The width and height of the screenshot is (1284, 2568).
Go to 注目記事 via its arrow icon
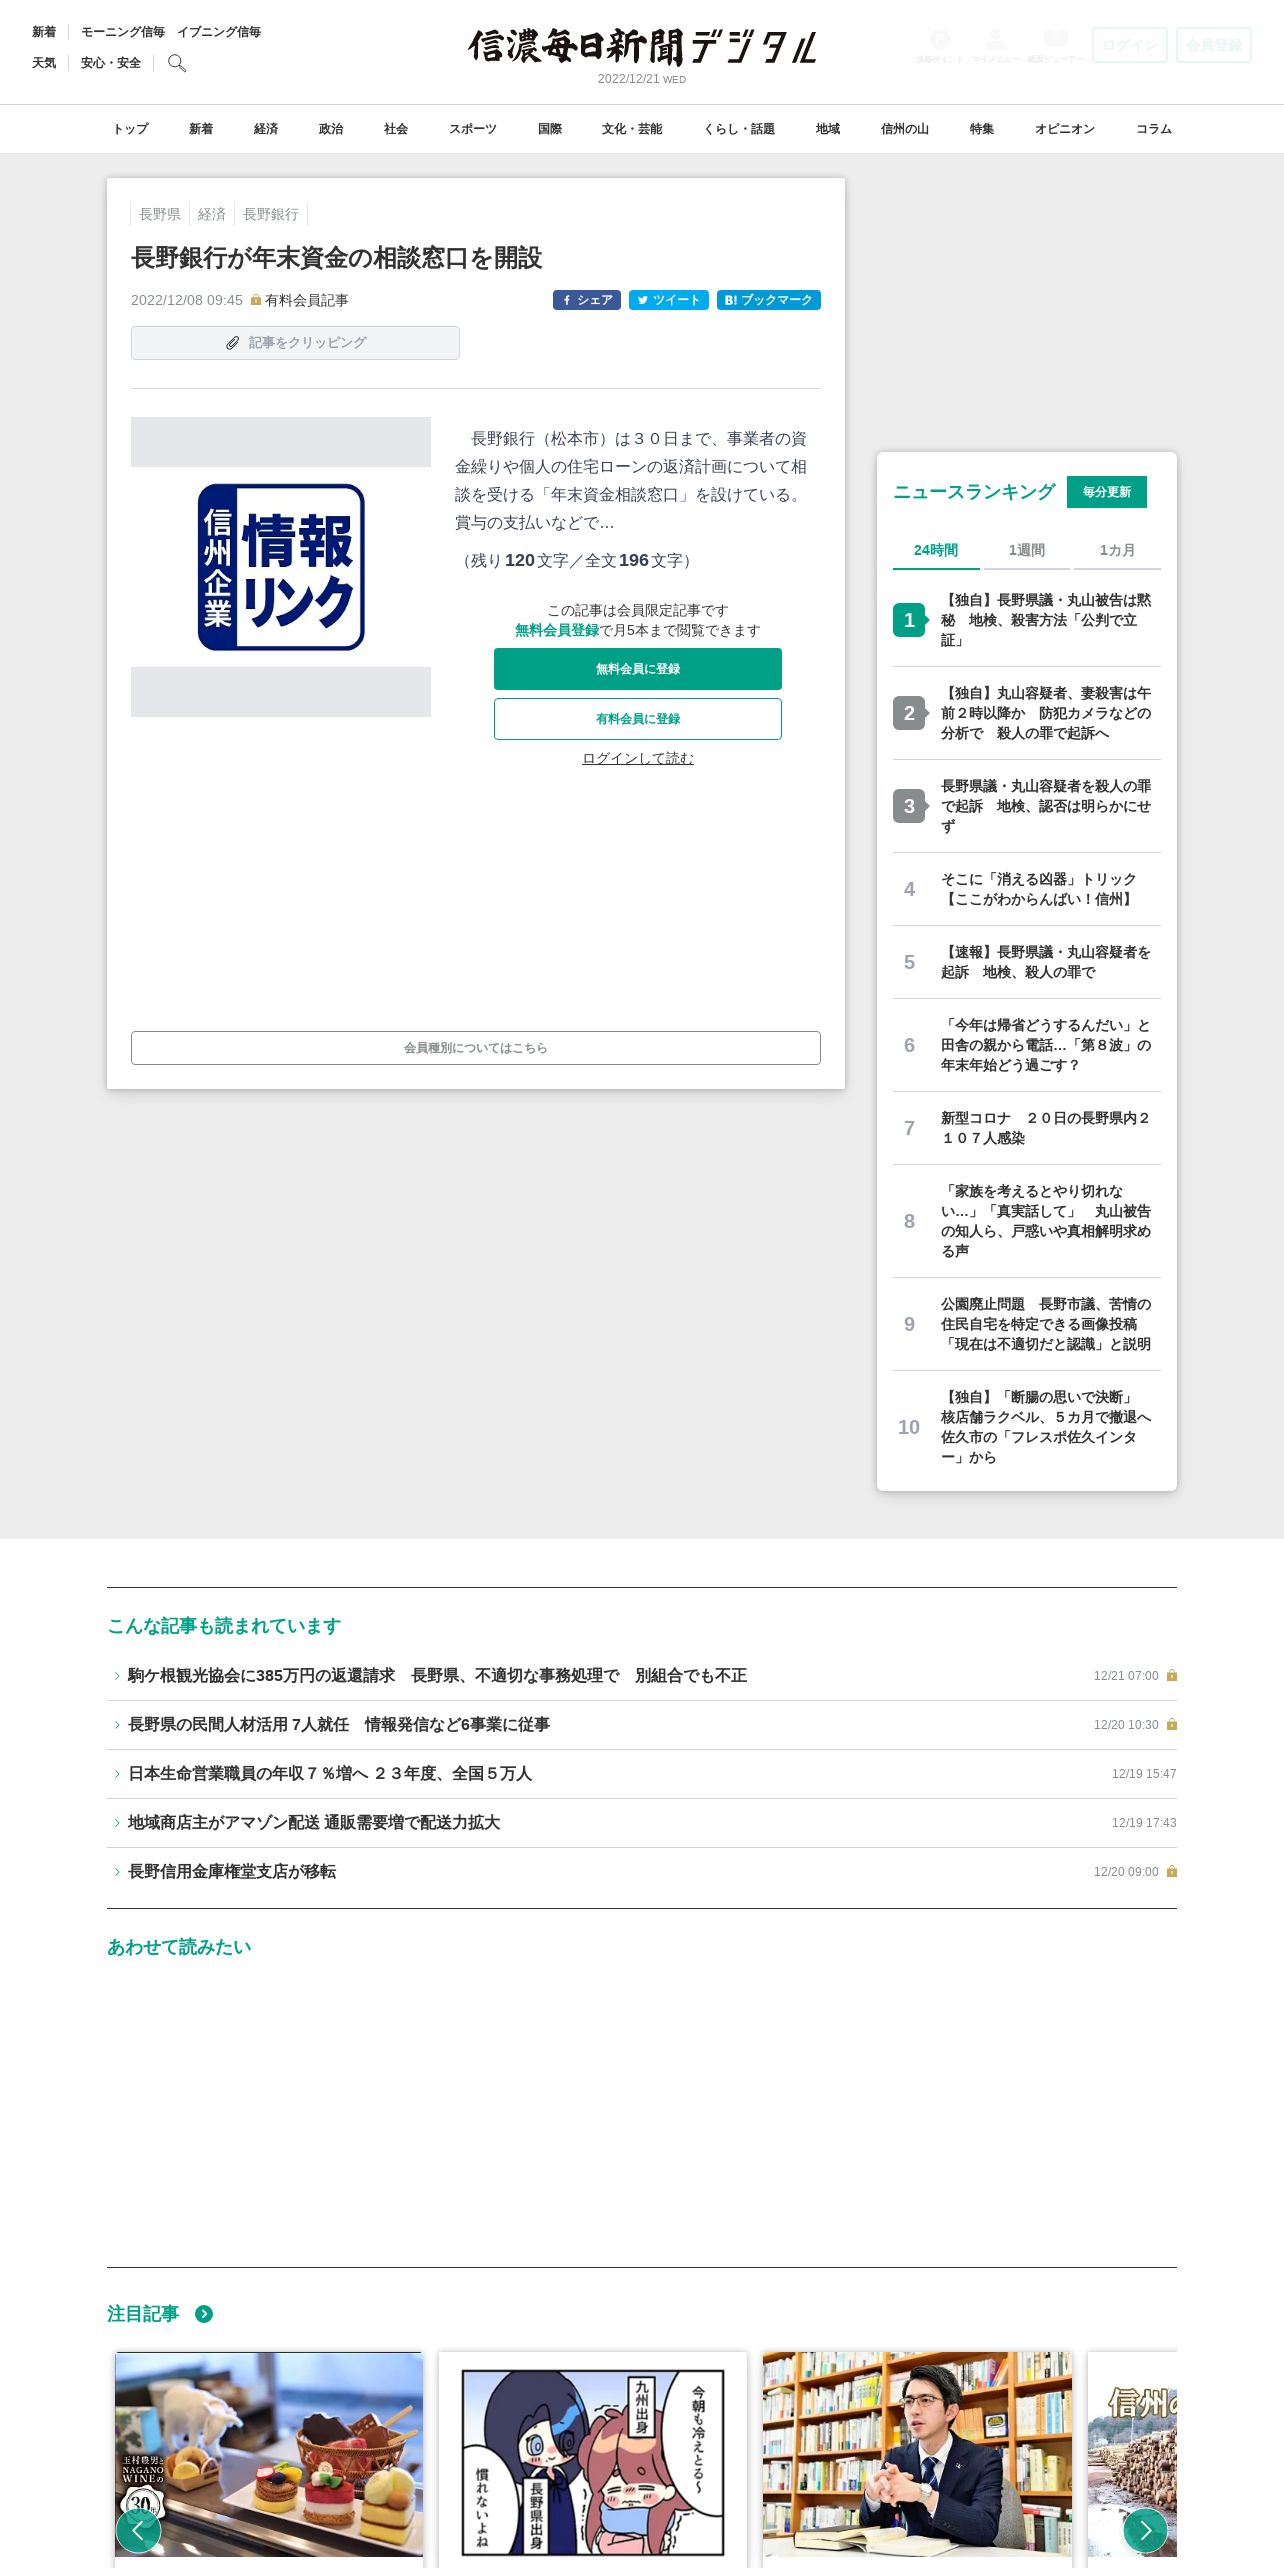pyautogui.click(x=204, y=2314)
